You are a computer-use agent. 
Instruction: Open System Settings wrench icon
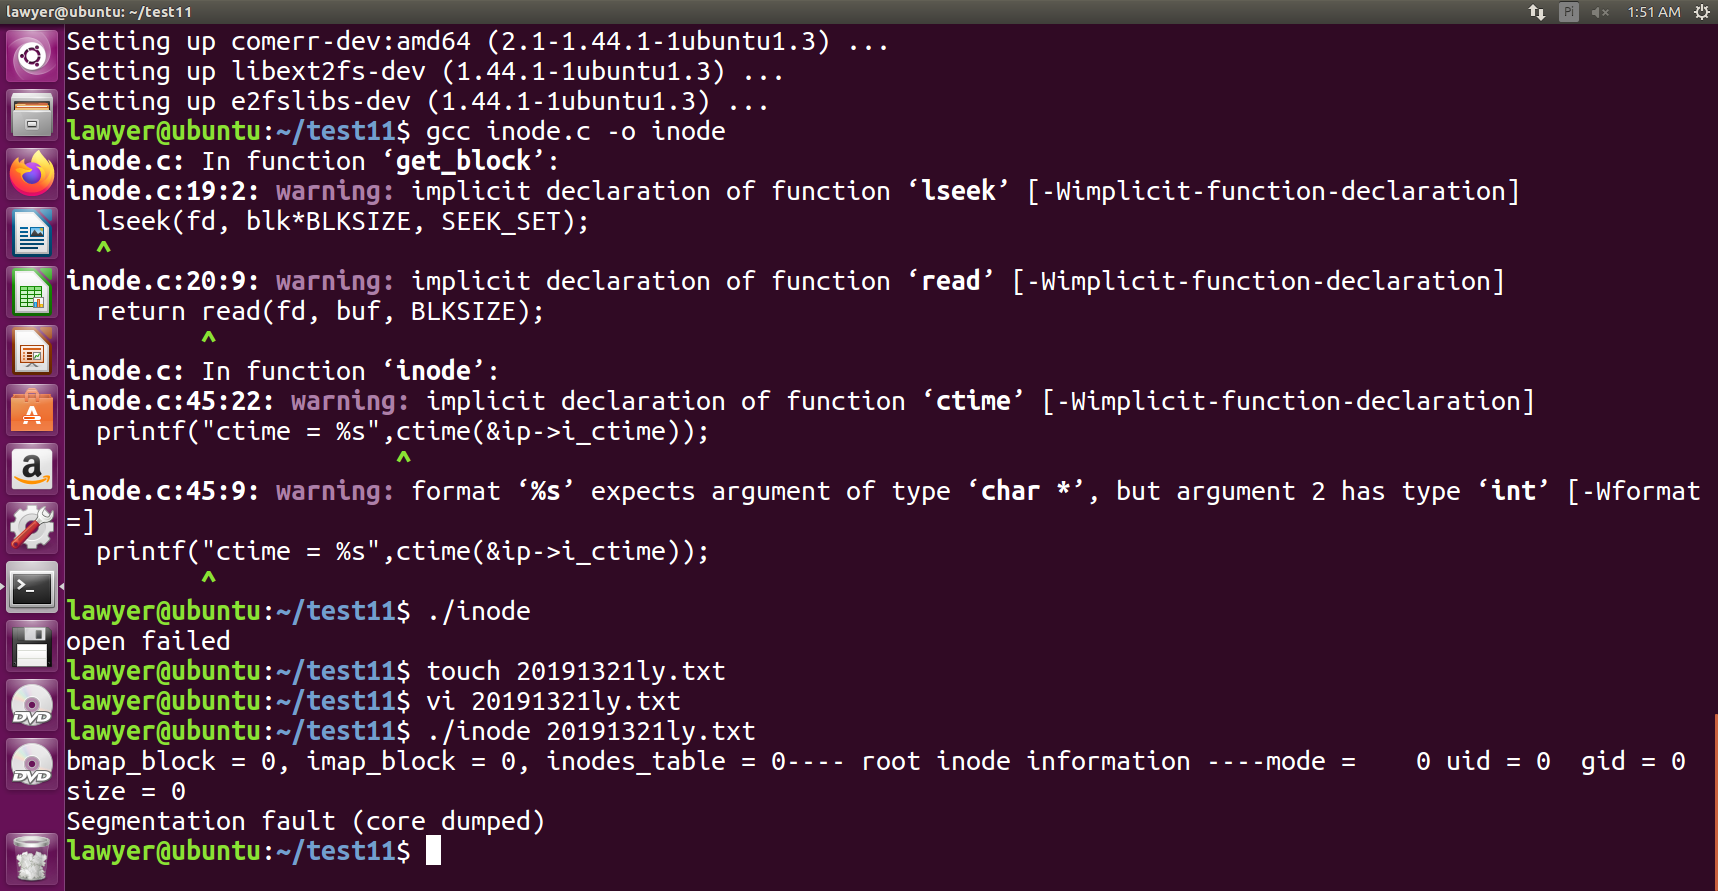coord(32,528)
